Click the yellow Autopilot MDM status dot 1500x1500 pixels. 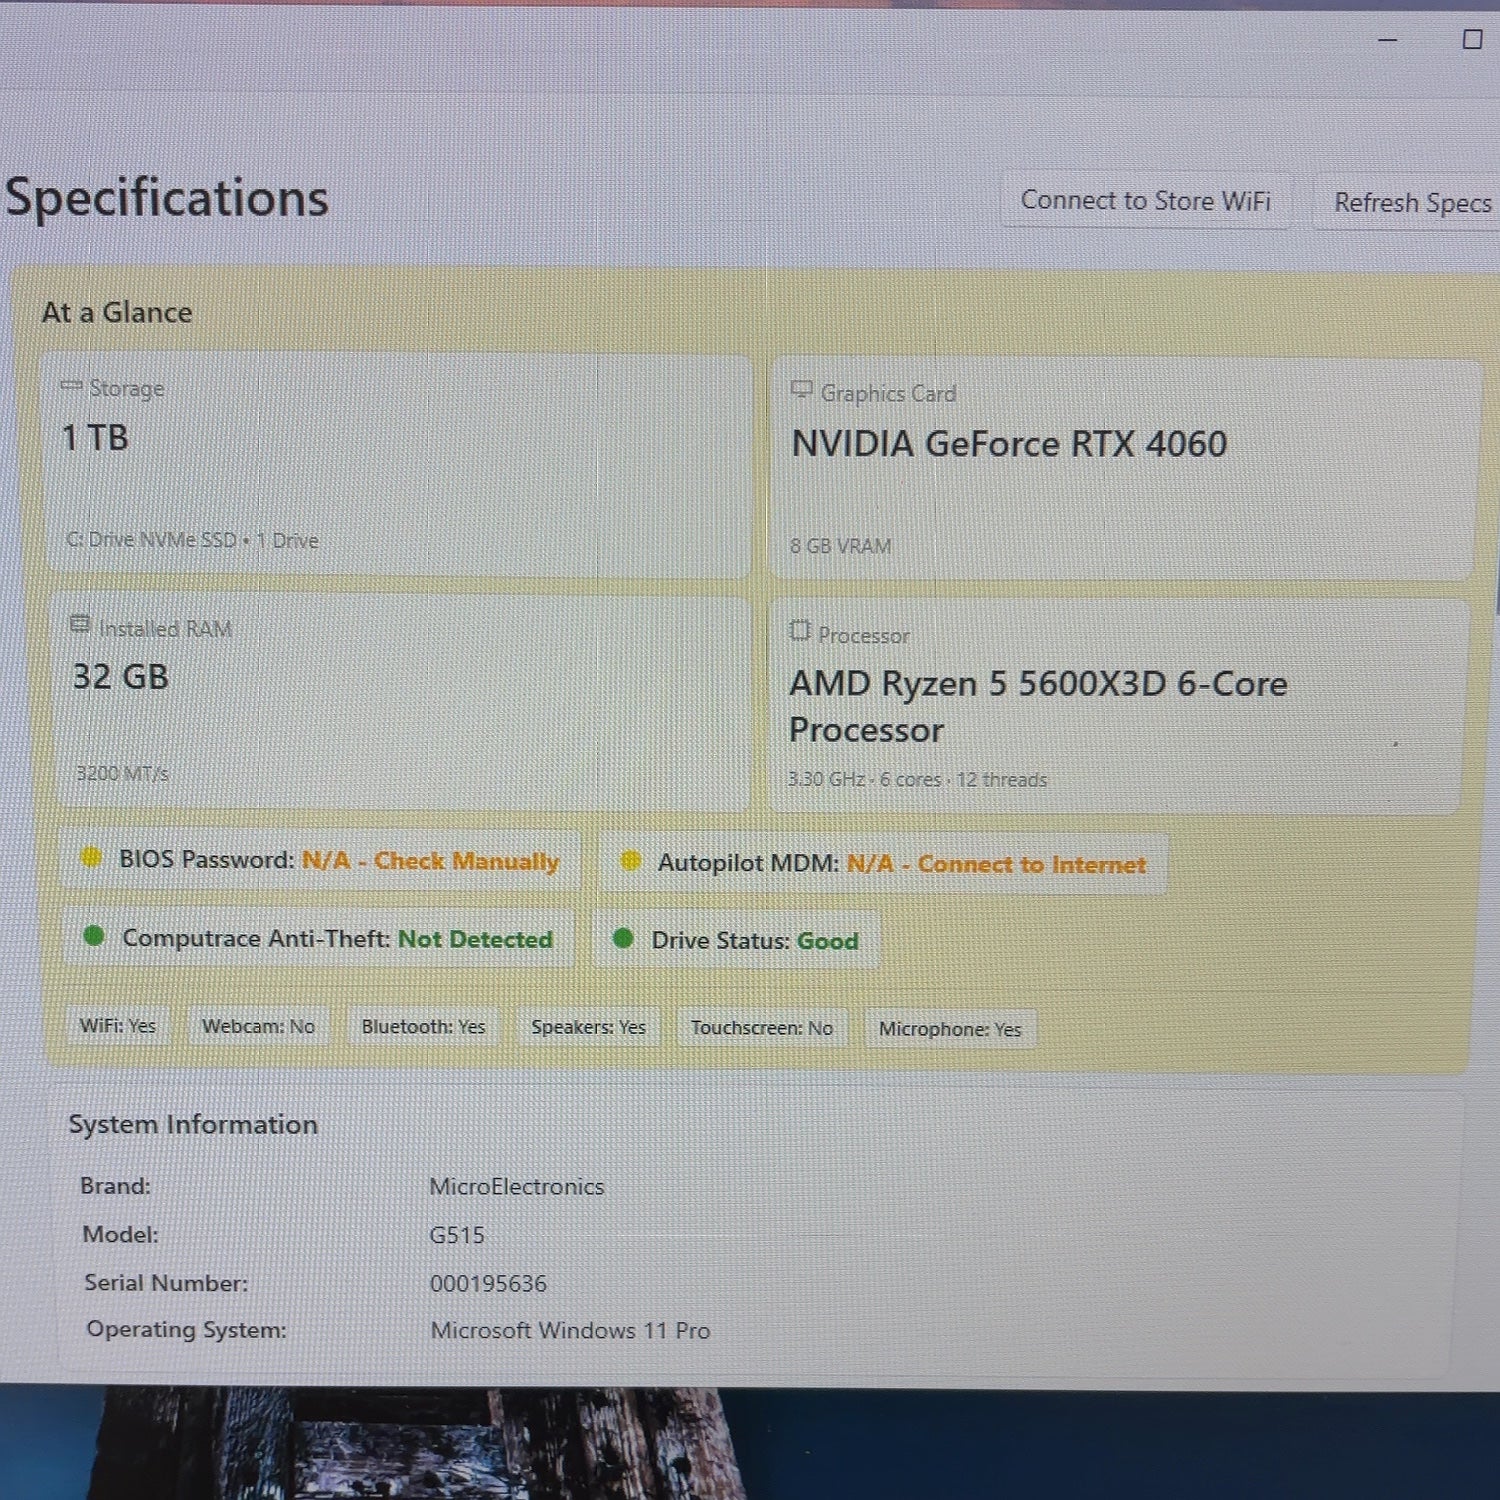[631, 860]
